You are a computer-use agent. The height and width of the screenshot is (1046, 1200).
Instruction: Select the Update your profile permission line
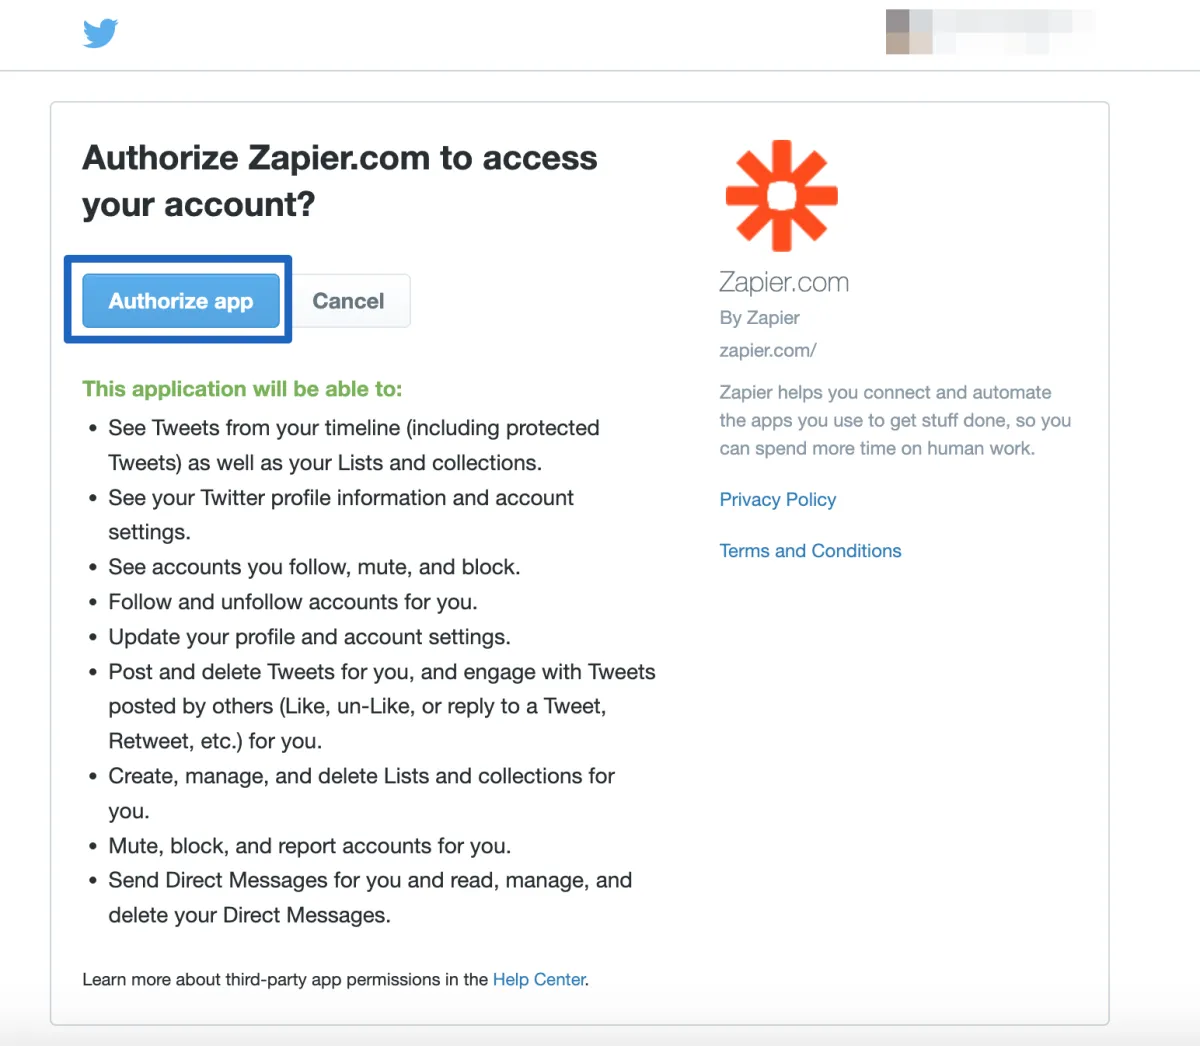[x=310, y=637]
